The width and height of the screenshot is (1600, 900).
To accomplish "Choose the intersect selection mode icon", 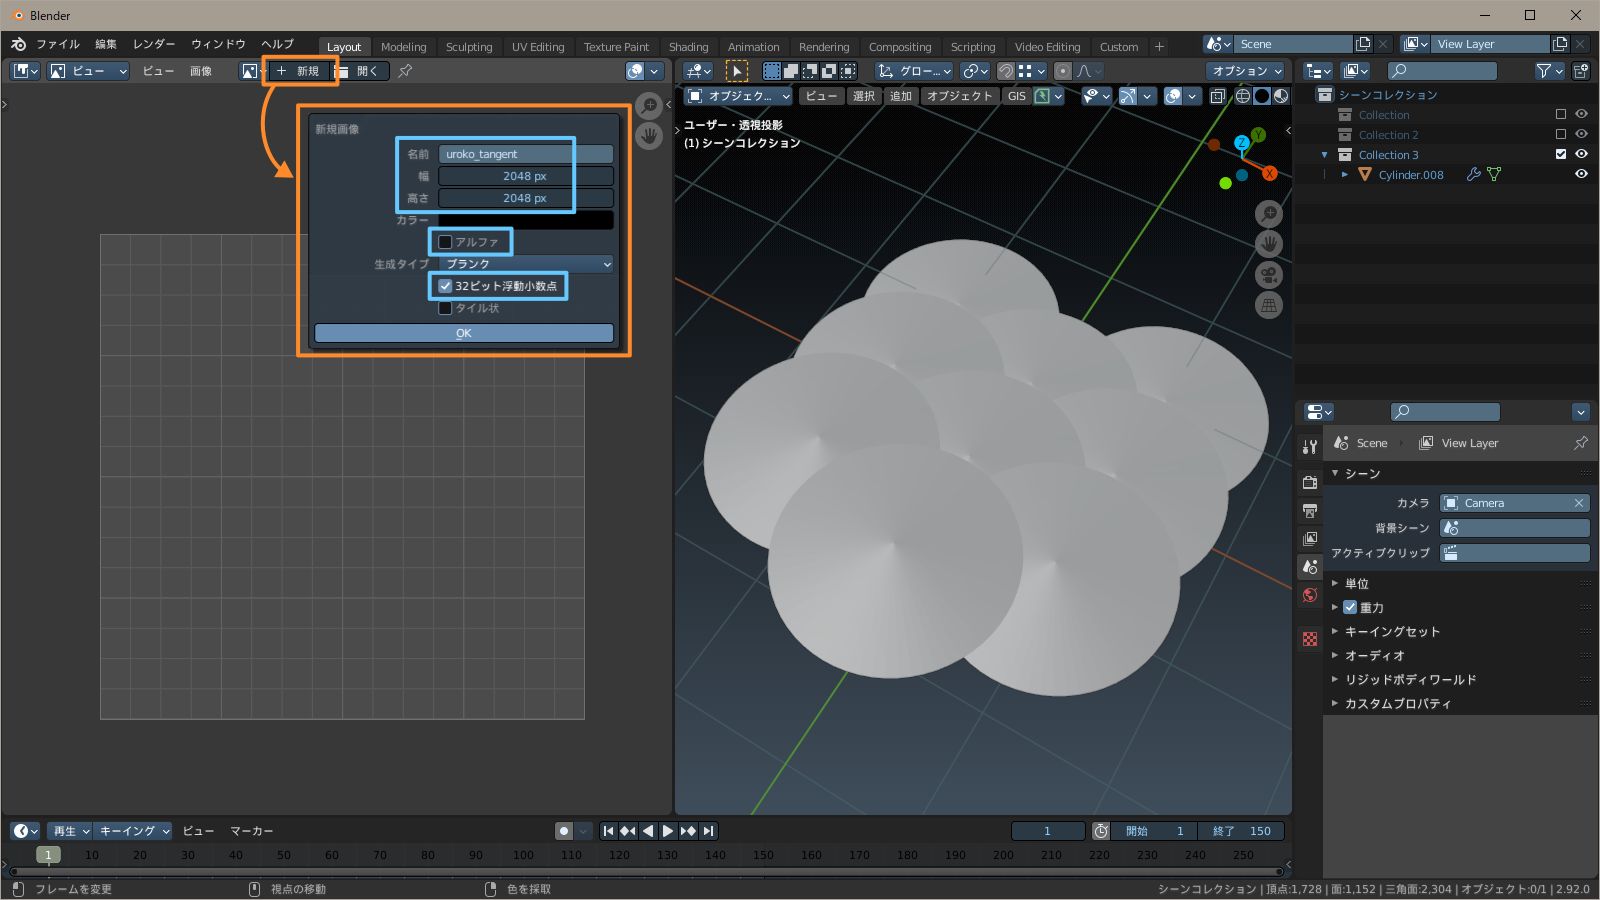I will click(x=848, y=71).
